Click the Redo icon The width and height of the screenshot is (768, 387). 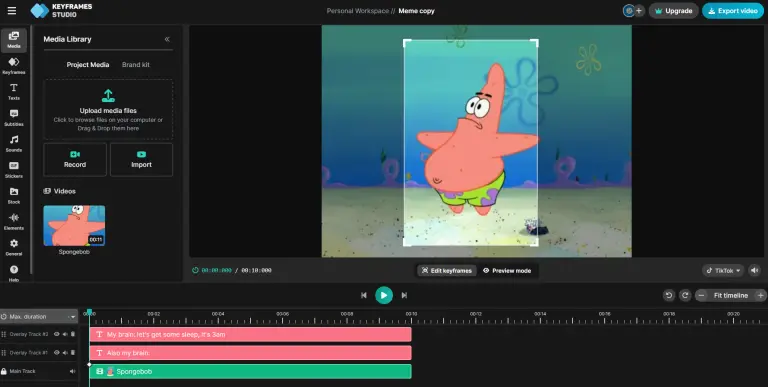pos(685,295)
